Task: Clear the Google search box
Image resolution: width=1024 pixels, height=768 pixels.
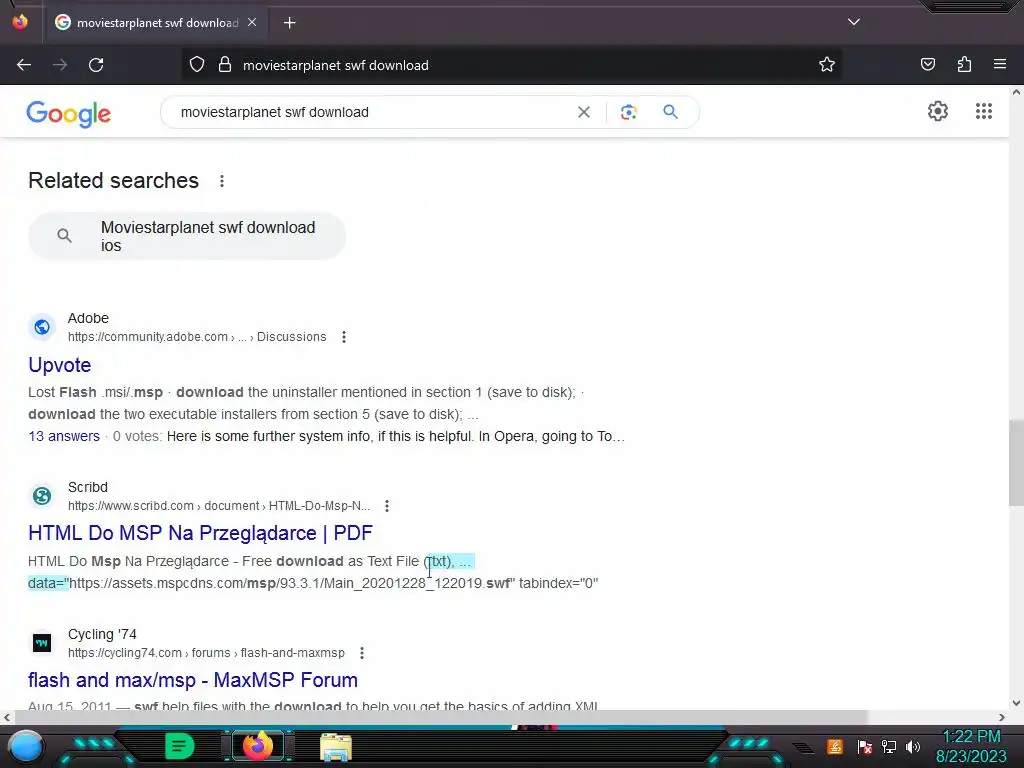Action: pos(584,112)
